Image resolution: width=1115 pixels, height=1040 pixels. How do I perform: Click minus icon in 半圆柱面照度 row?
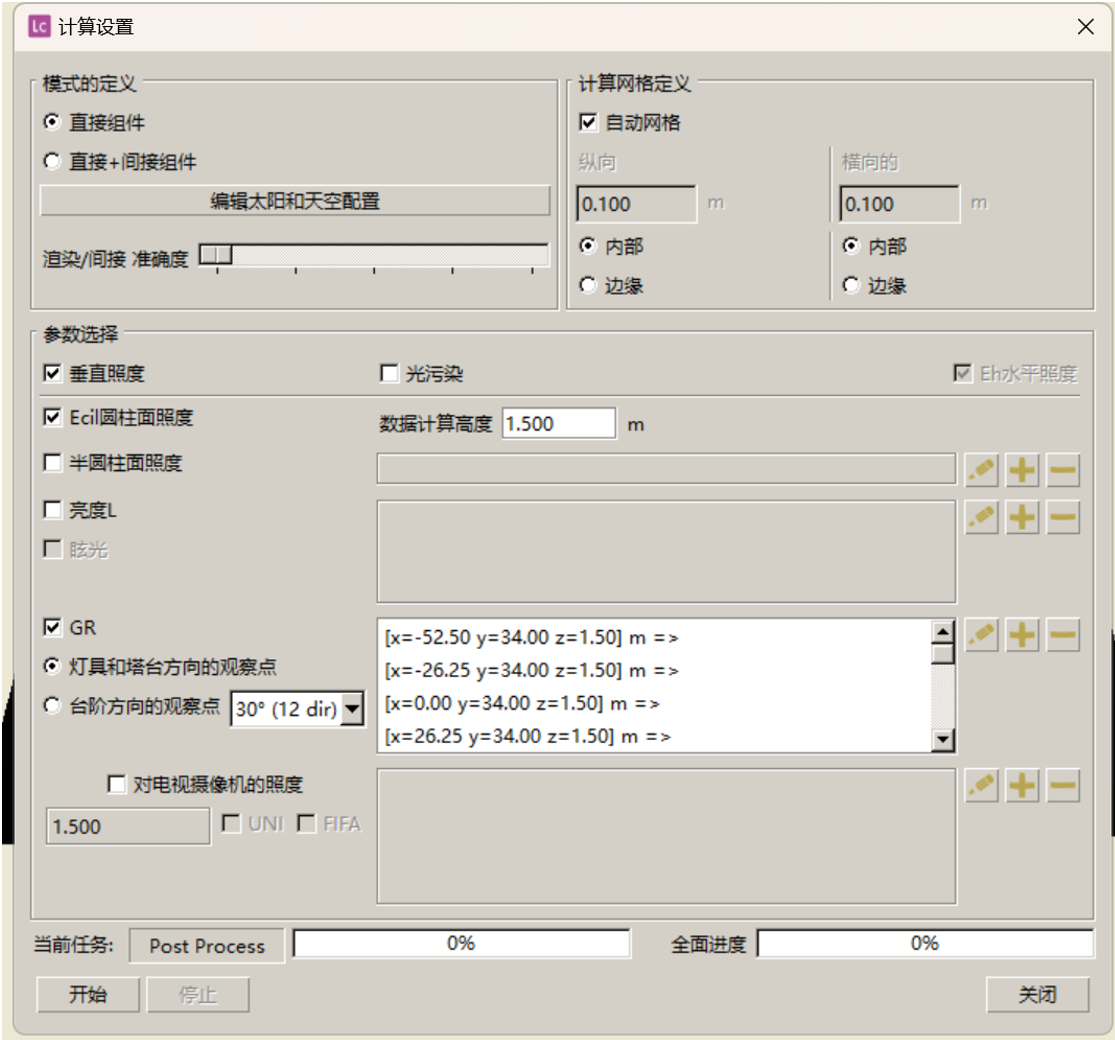point(1063,471)
